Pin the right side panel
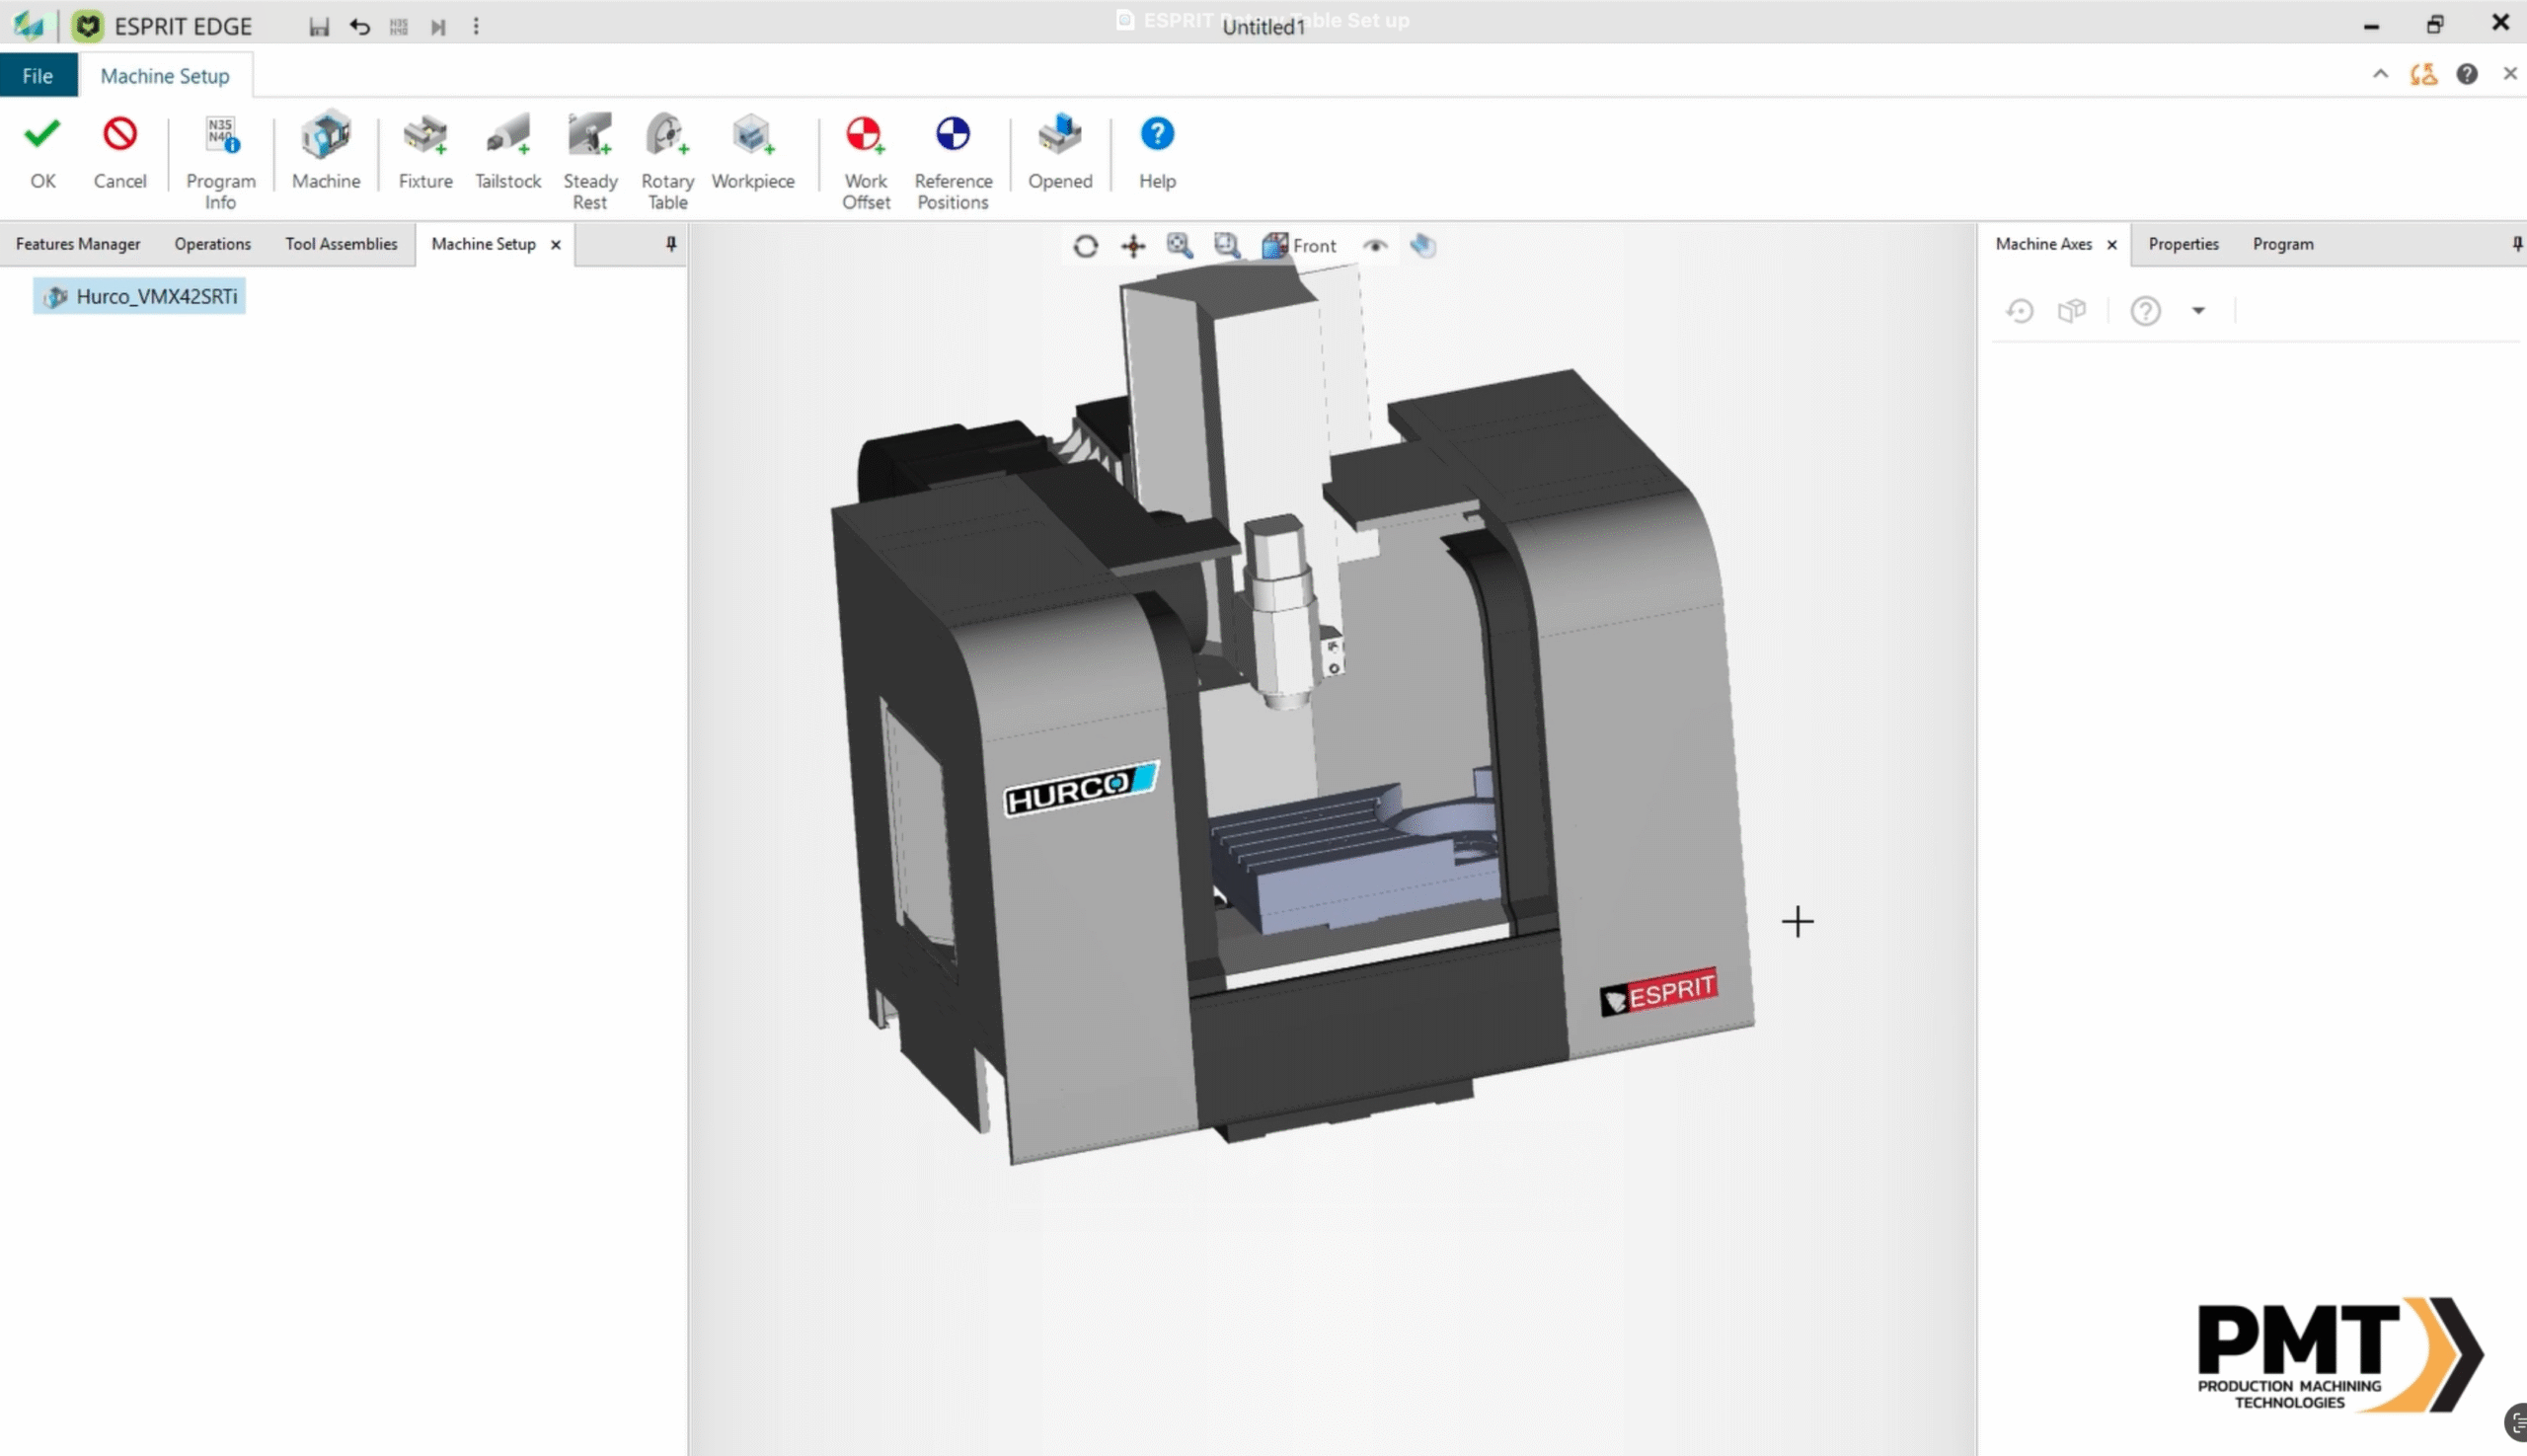The image size is (2527, 1456). [2516, 244]
